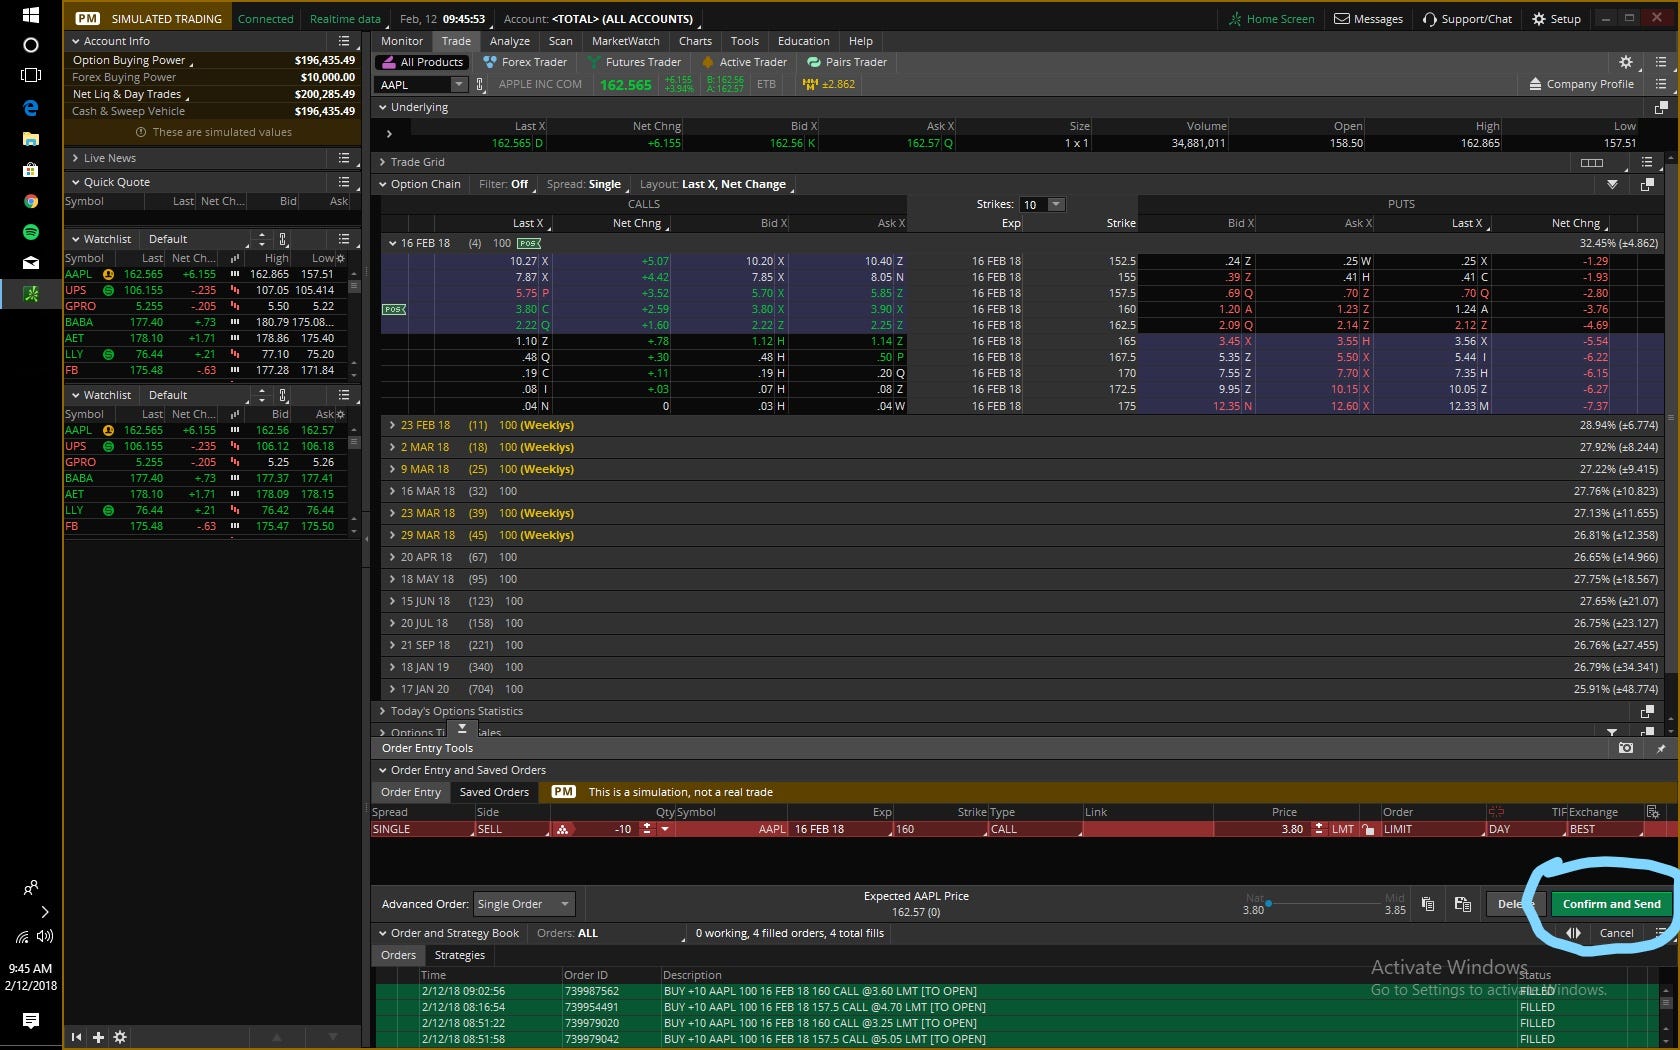The height and width of the screenshot is (1050, 1680).
Task: Open the AAPL symbol dropdown arrow
Action: 459,85
